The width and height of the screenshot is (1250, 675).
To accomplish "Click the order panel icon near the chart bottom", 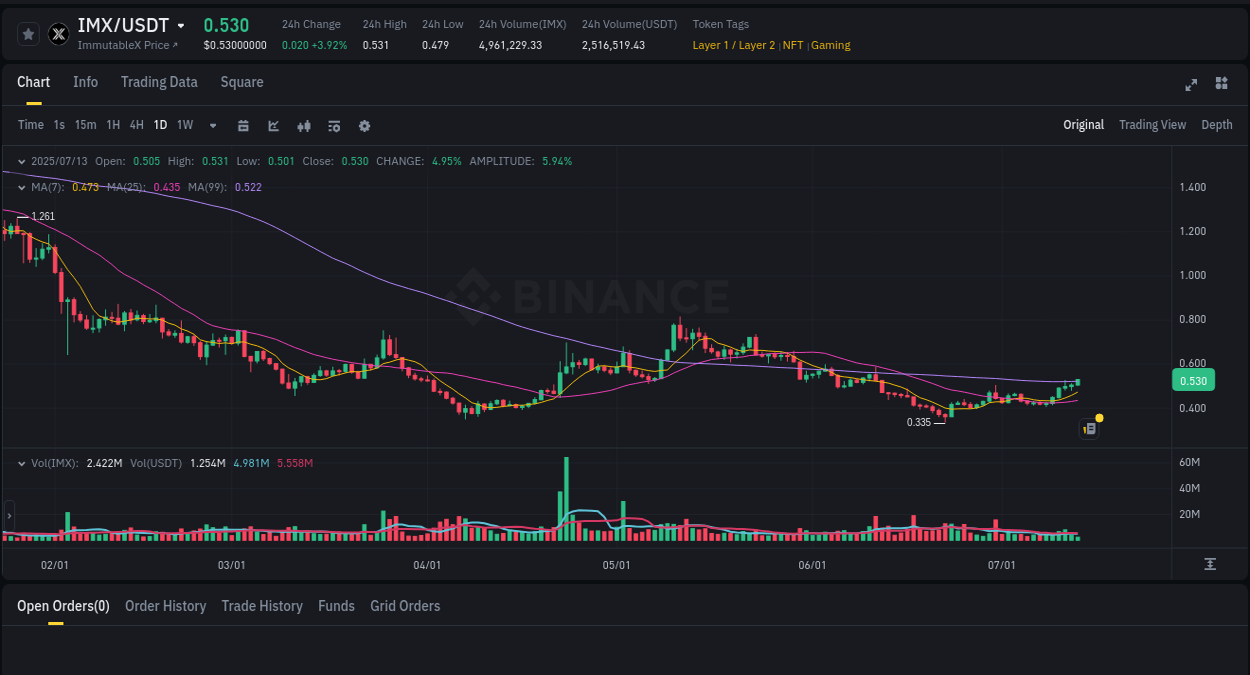I will click(x=1089, y=428).
